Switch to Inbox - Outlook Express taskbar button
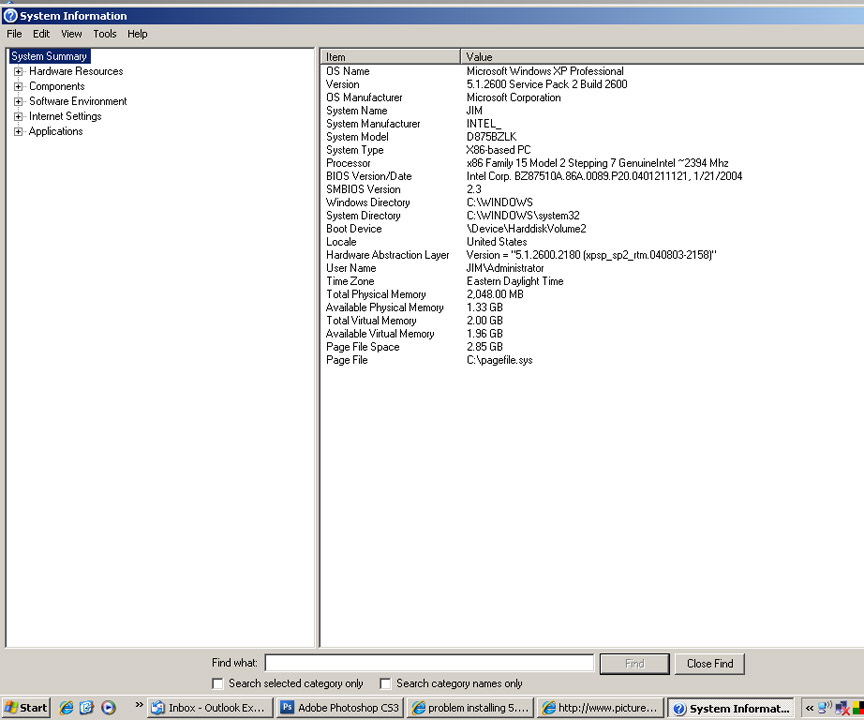 (x=211, y=708)
